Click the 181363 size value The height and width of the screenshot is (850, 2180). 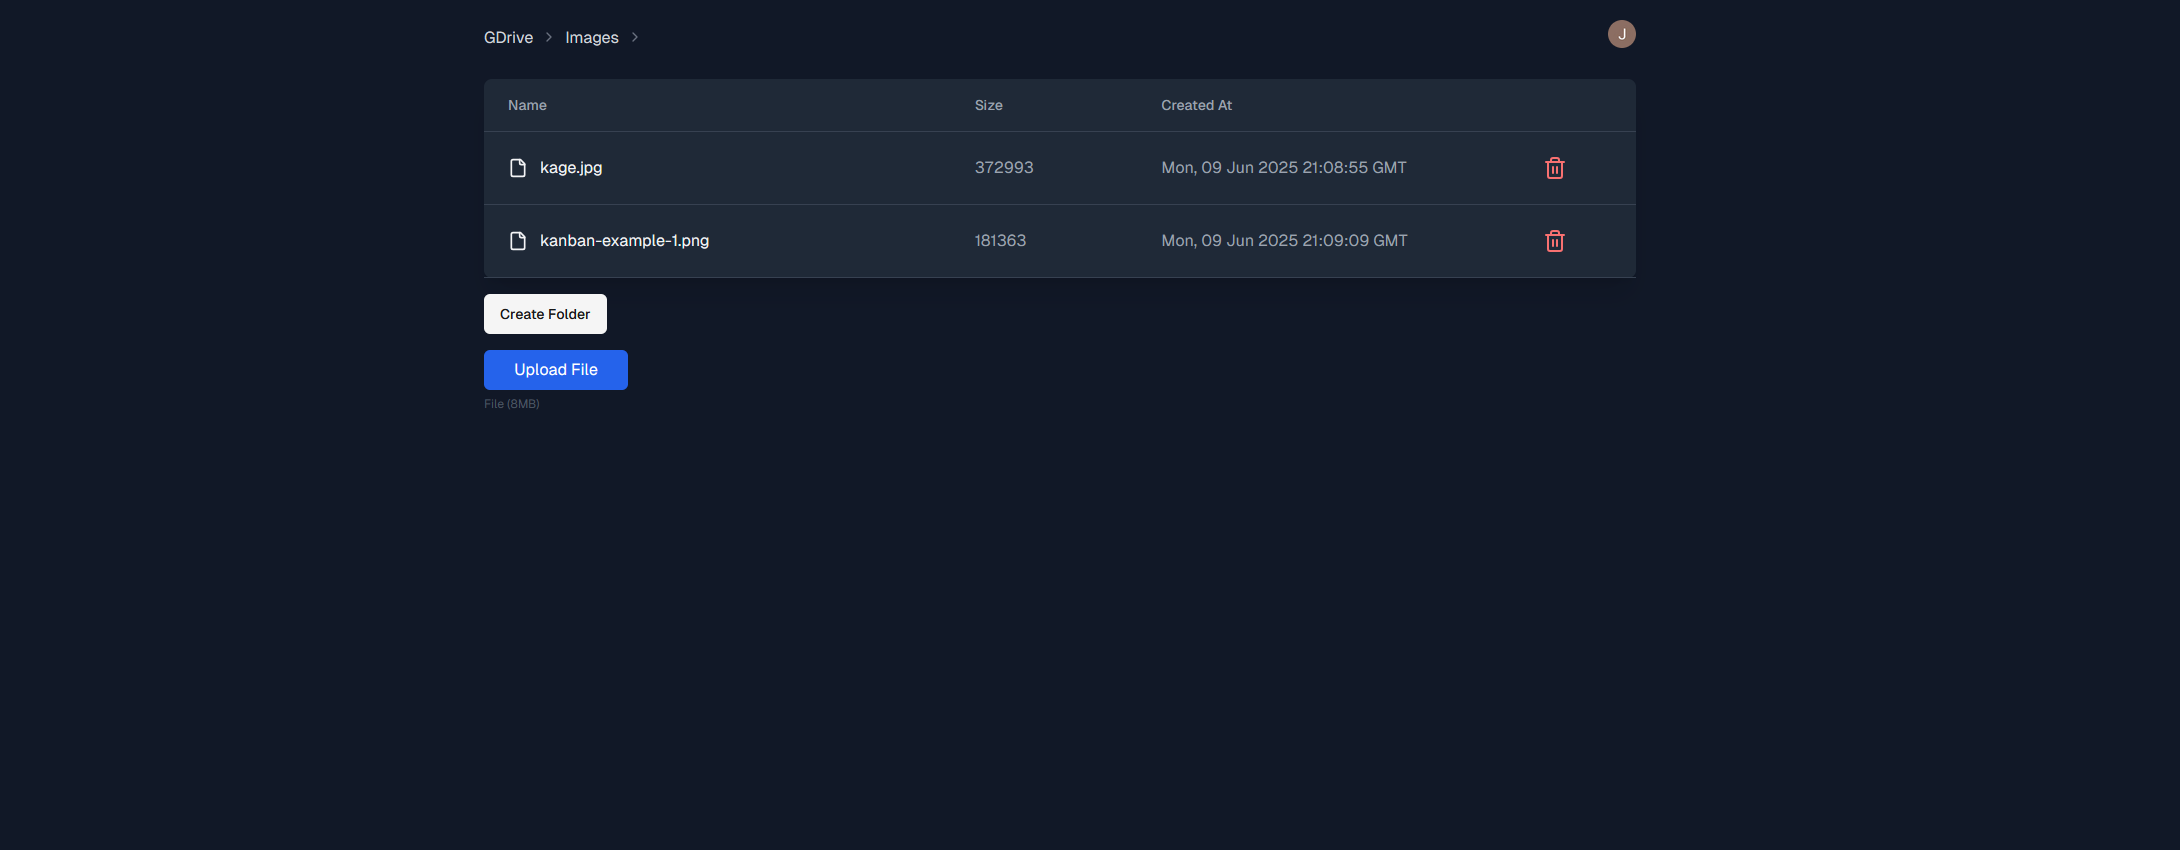[x=1000, y=241]
